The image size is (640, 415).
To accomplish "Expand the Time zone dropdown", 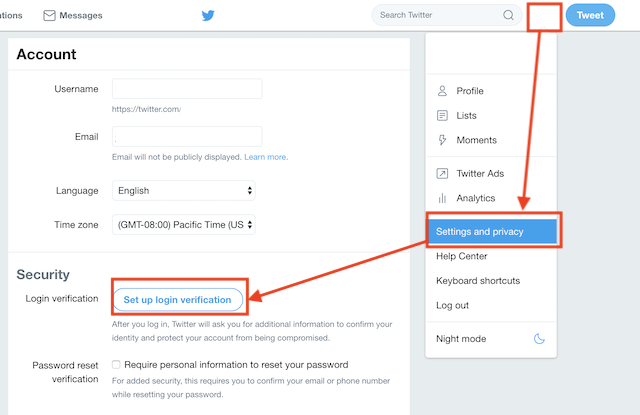I will point(184,225).
